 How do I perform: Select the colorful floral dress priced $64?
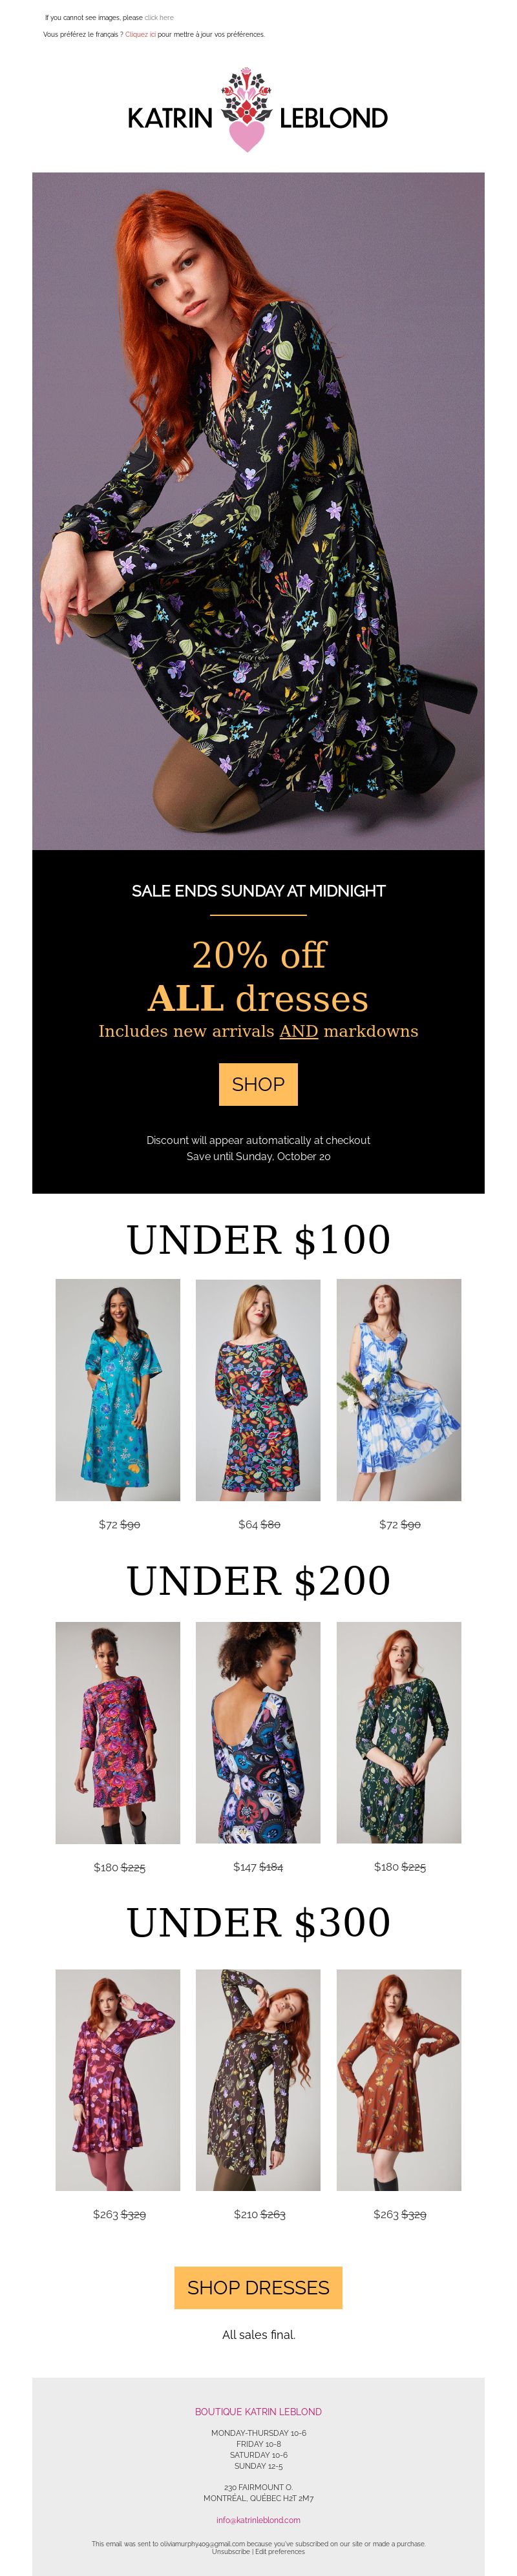click(x=258, y=1390)
